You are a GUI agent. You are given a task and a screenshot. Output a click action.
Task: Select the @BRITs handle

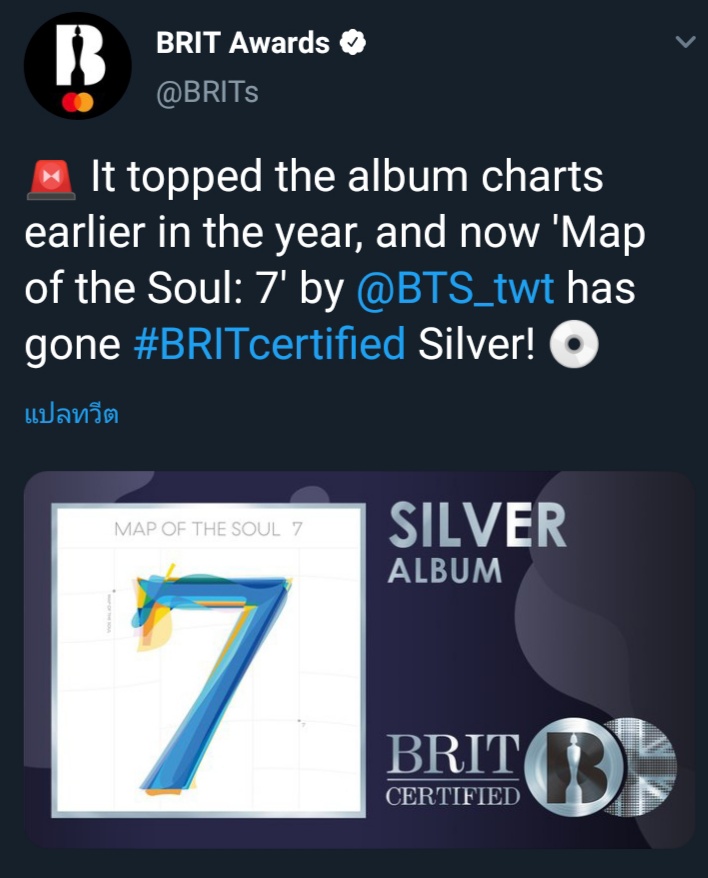(207, 92)
